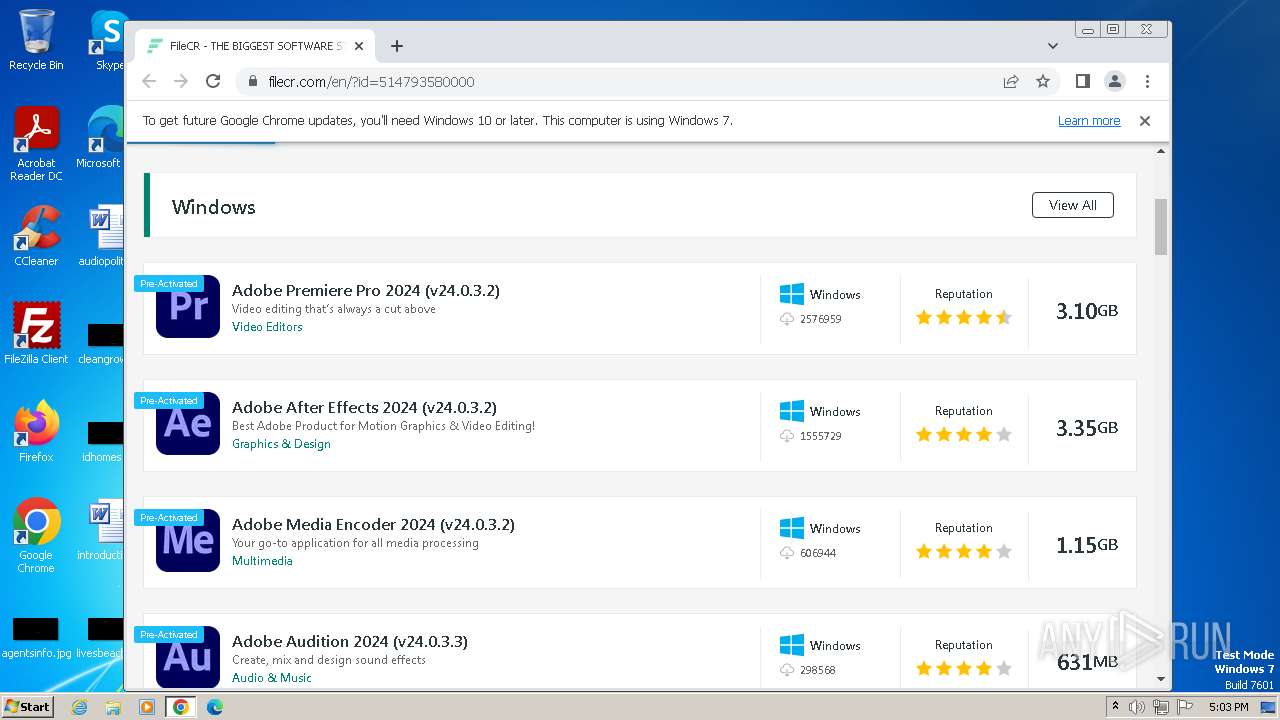The image size is (1280, 720).
Task: Click the 1.15GB size text
Action: pyautogui.click(x=1087, y=545)
